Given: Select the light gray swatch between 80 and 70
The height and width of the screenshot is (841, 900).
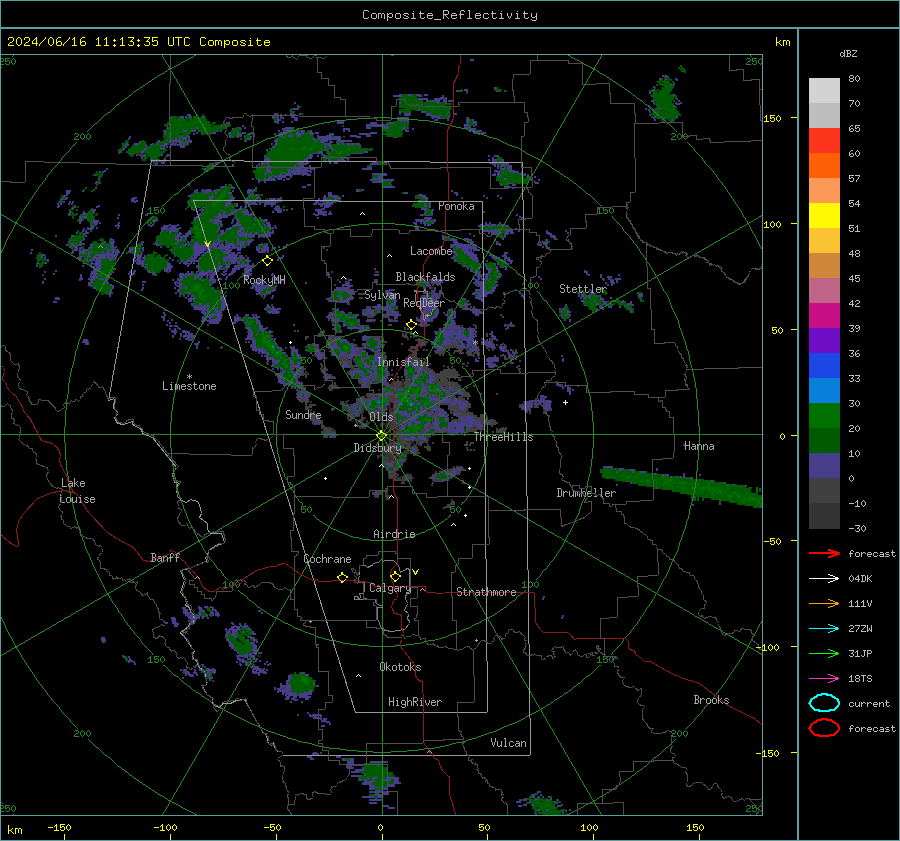Looking at the screenshot, I should [x=824, y=91].
